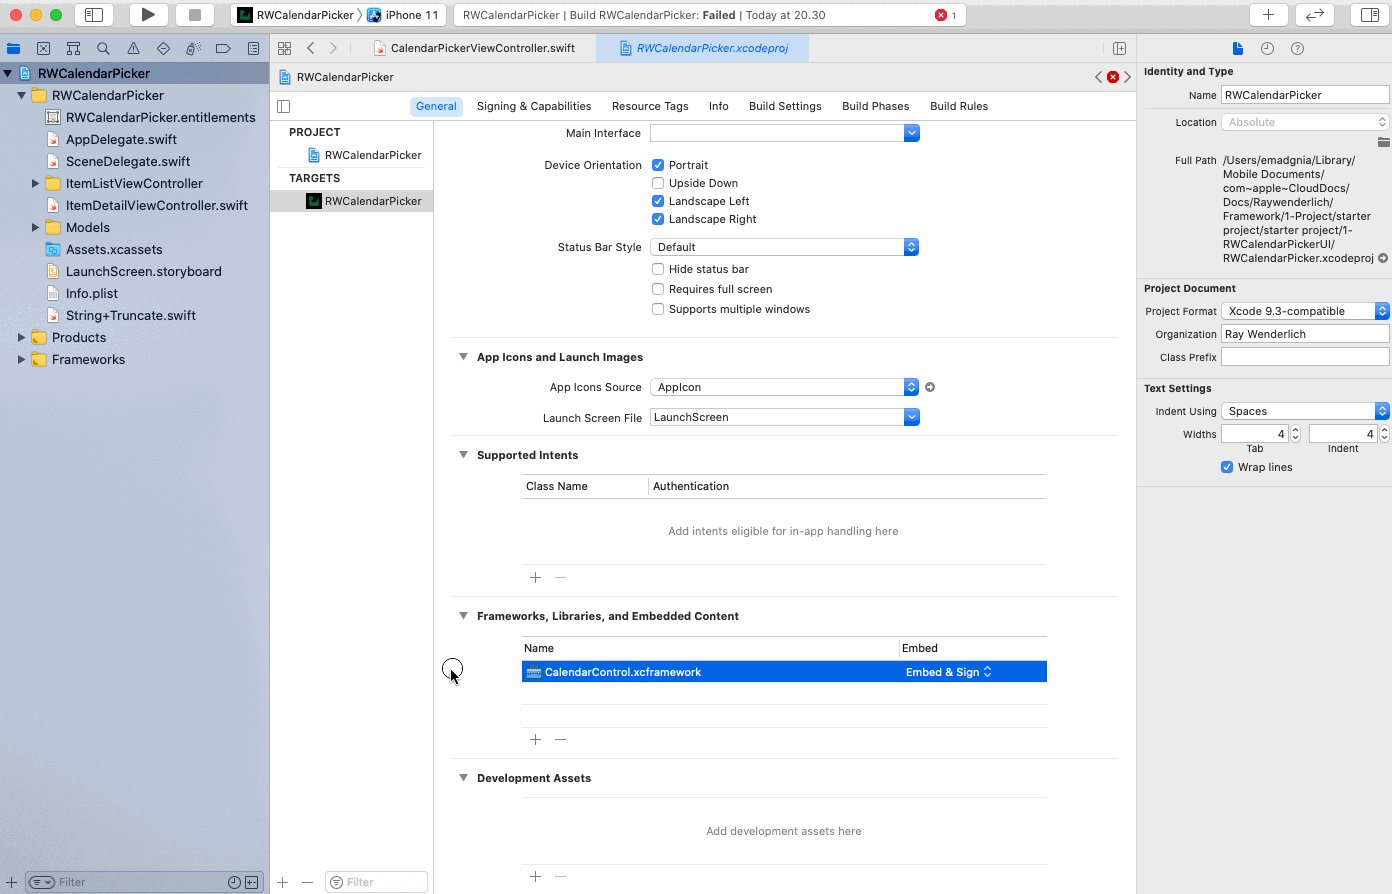Open the Test navigator diamond icon

click(164, 48)
